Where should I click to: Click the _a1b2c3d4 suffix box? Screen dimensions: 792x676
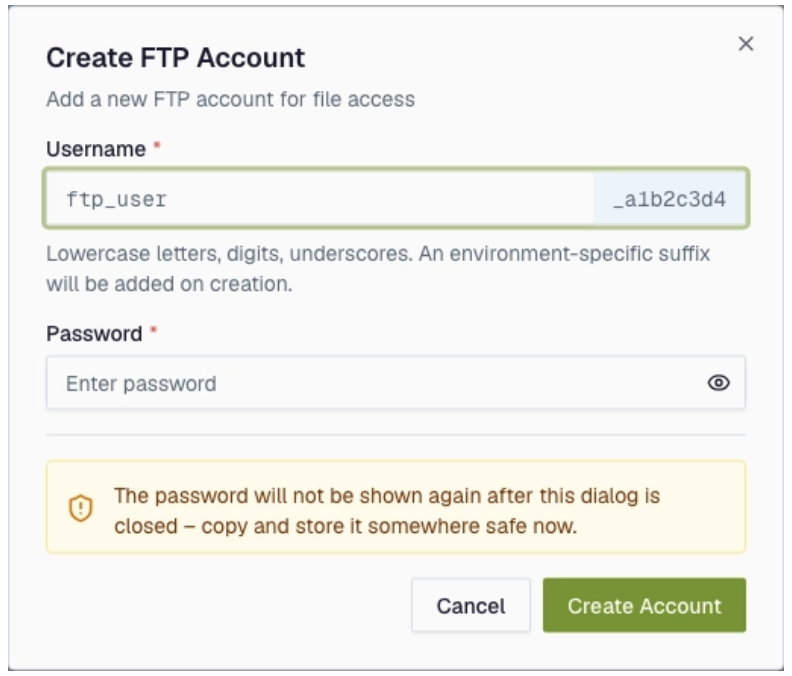click(669, 199)
